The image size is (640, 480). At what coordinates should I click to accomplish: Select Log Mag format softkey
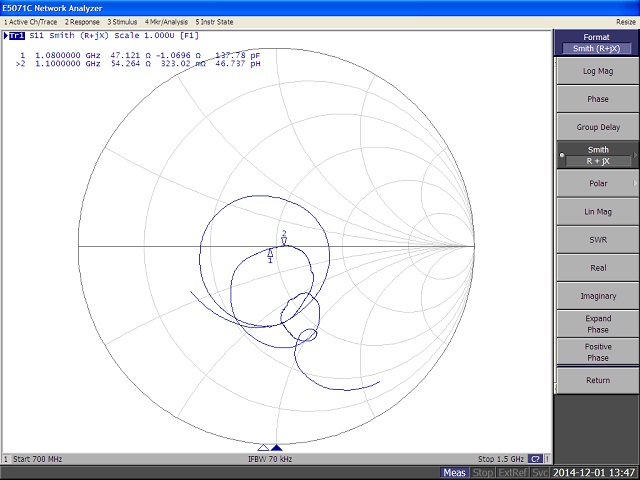point(598,71)
